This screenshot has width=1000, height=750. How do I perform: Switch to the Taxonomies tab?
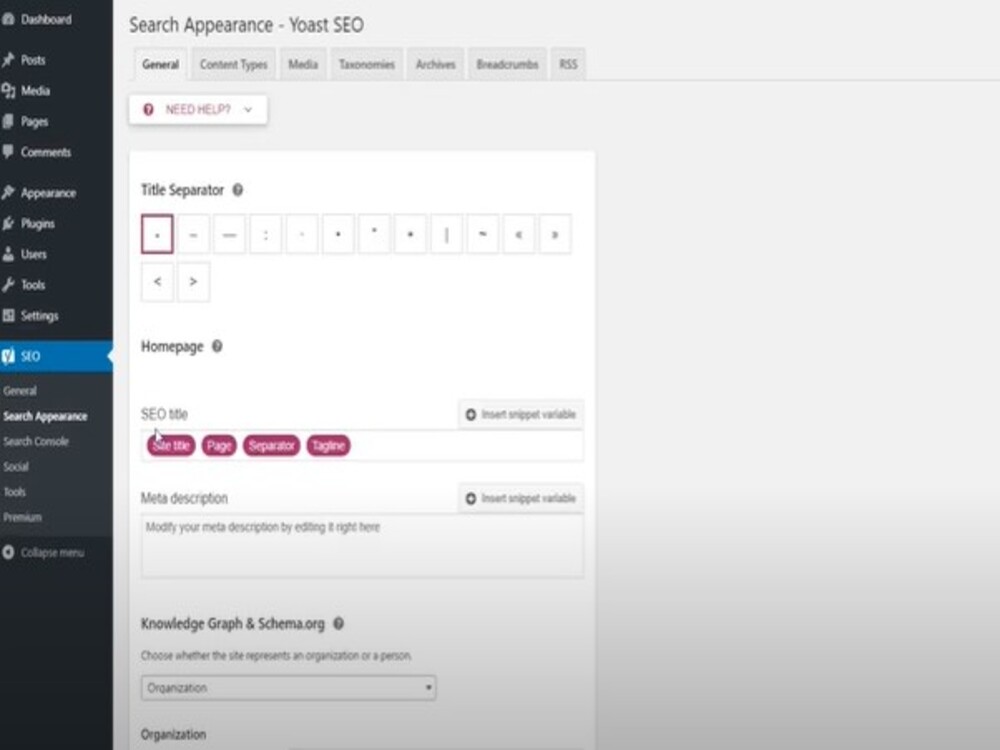pos(366,63)
